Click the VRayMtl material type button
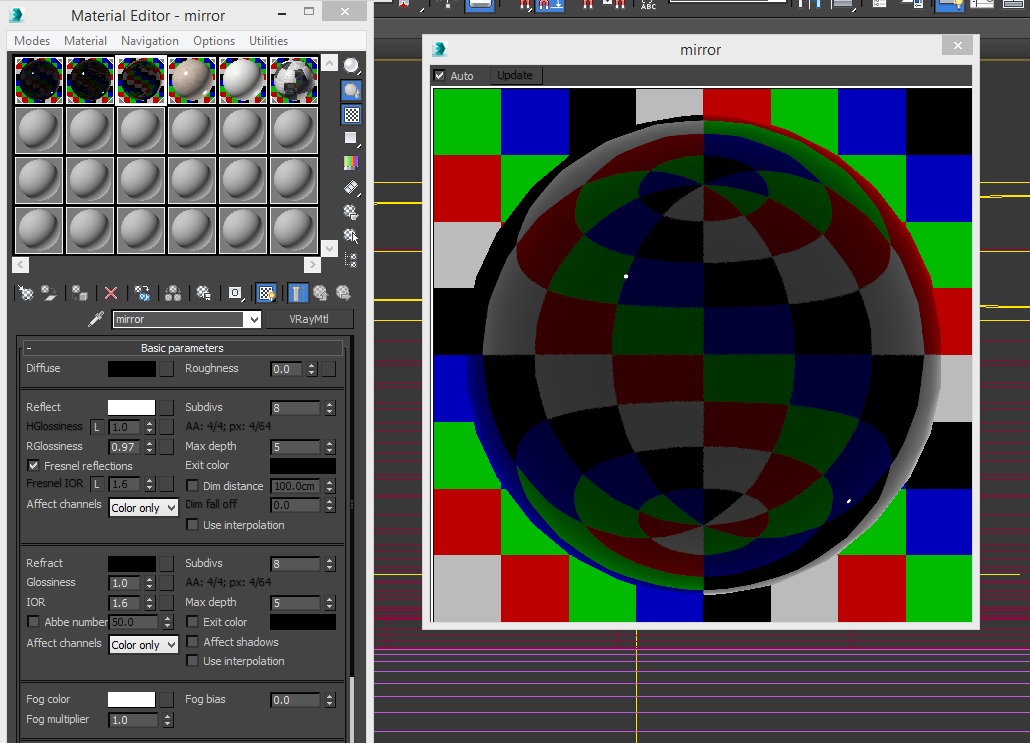This screenshot has height=743, width=1030. 310,320
